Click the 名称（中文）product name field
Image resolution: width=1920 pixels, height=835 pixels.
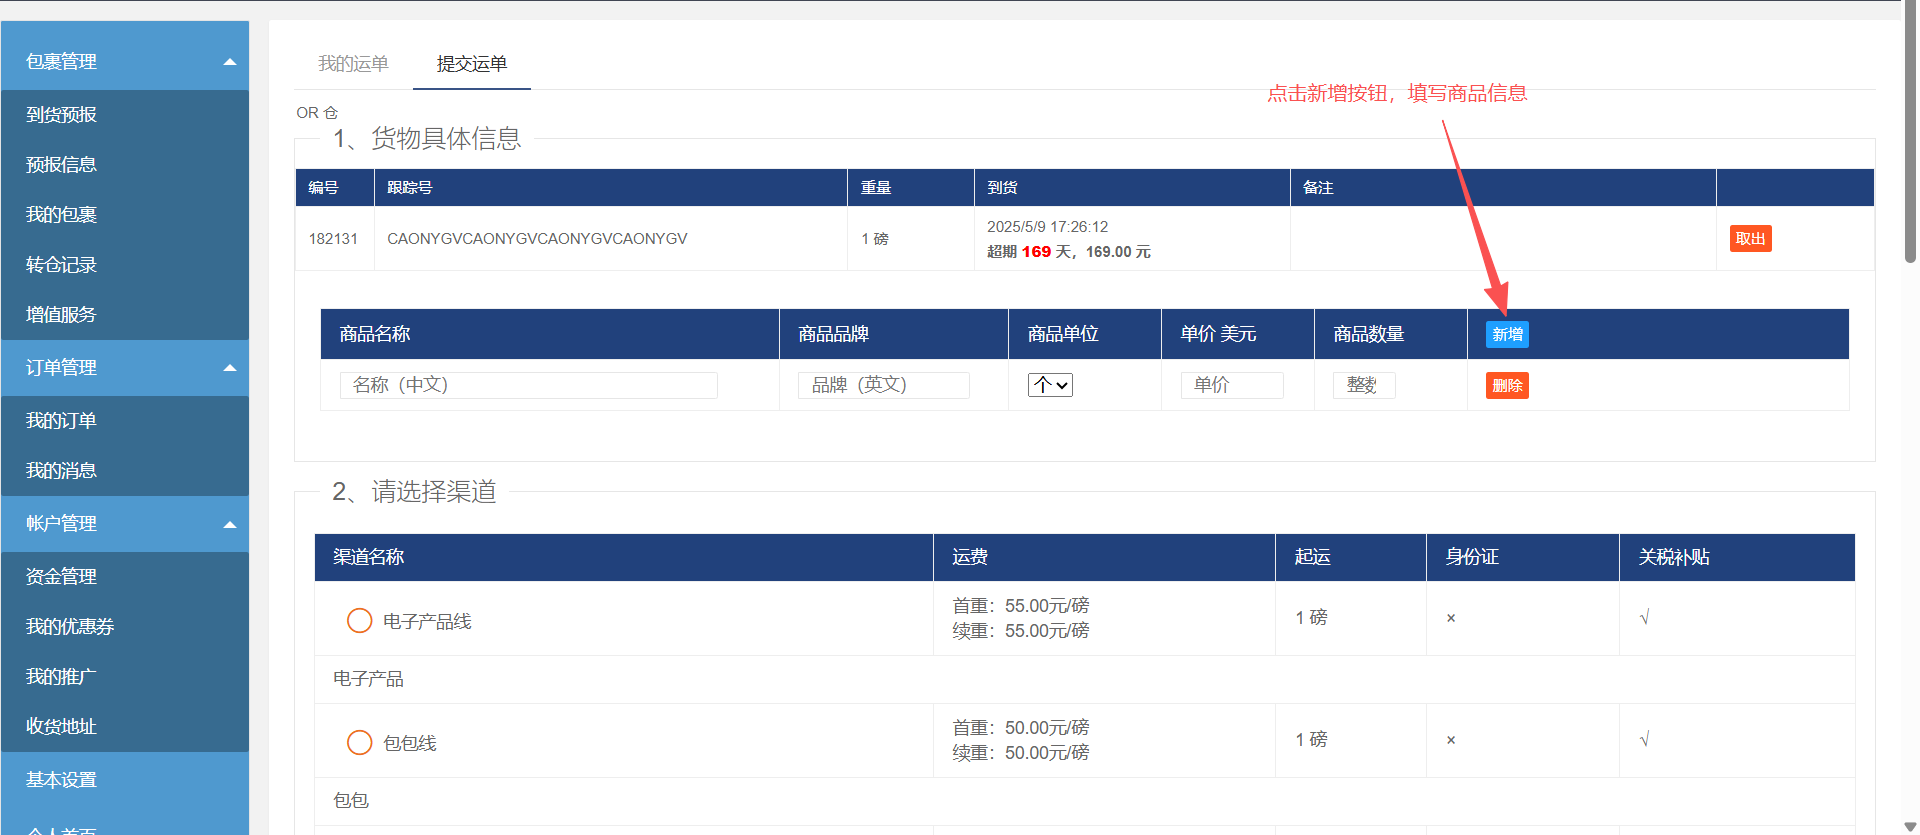[x=529, y=385]
